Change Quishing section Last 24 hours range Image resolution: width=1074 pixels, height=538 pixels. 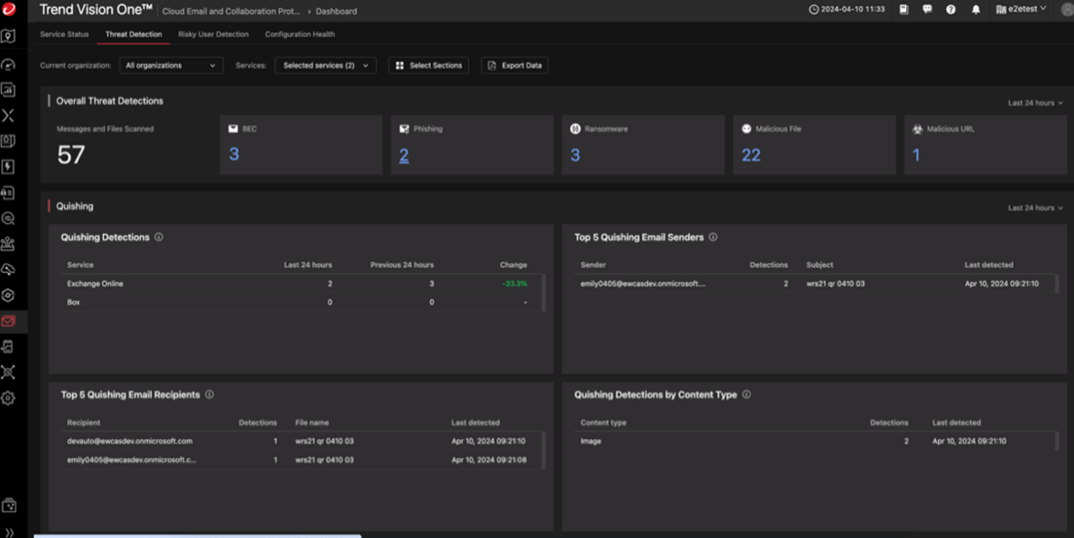(x=1035, y=208)
